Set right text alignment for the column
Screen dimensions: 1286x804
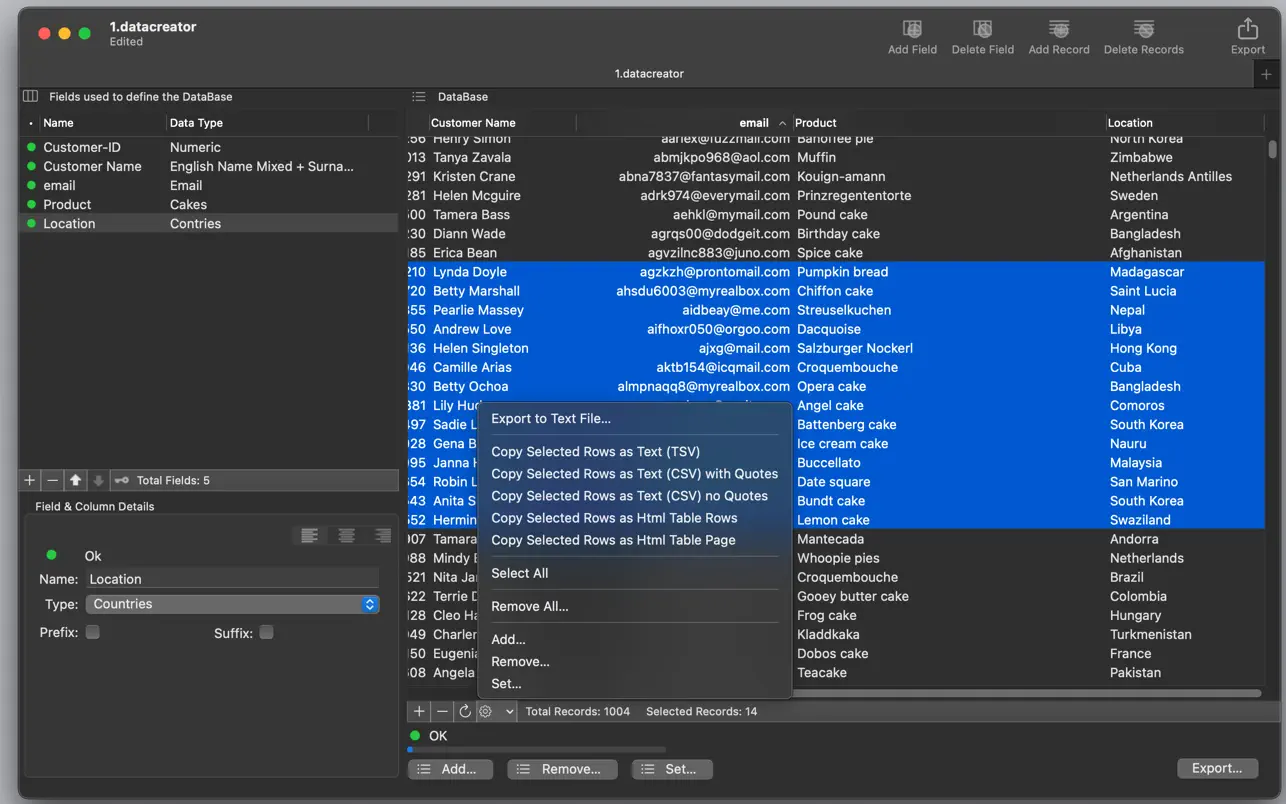382,536
